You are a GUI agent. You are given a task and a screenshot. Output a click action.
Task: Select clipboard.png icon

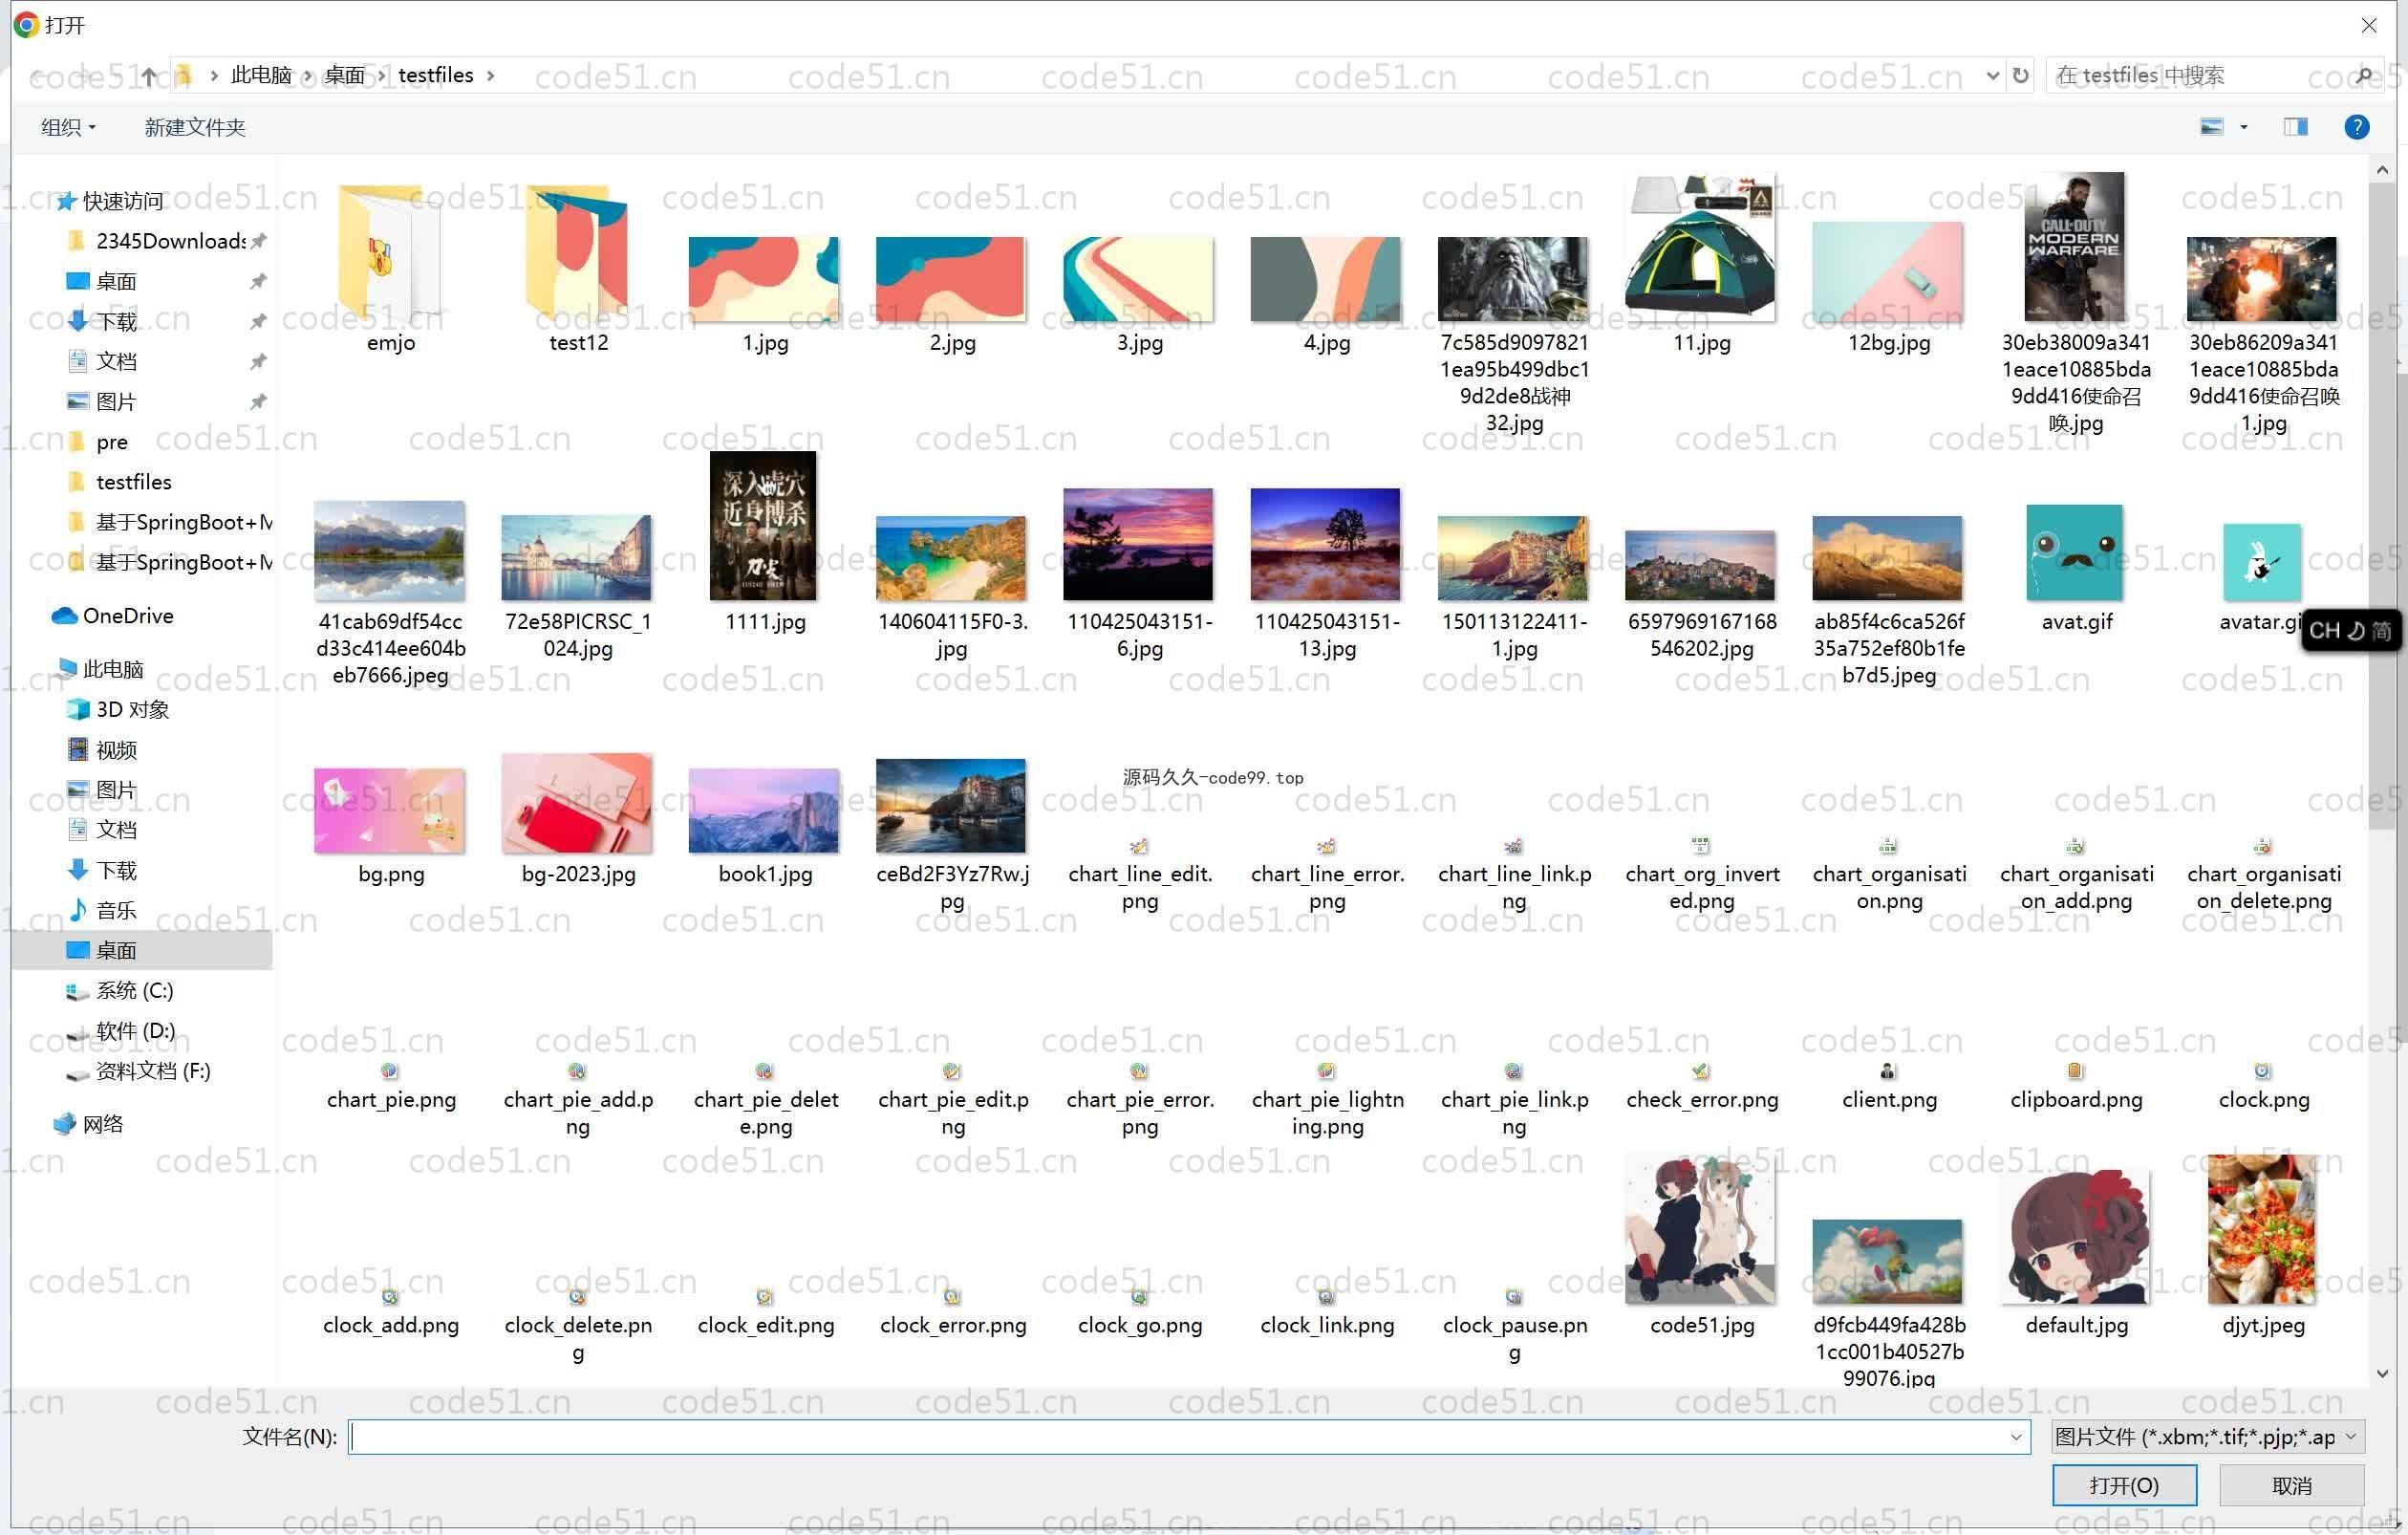point(2075,1071)
